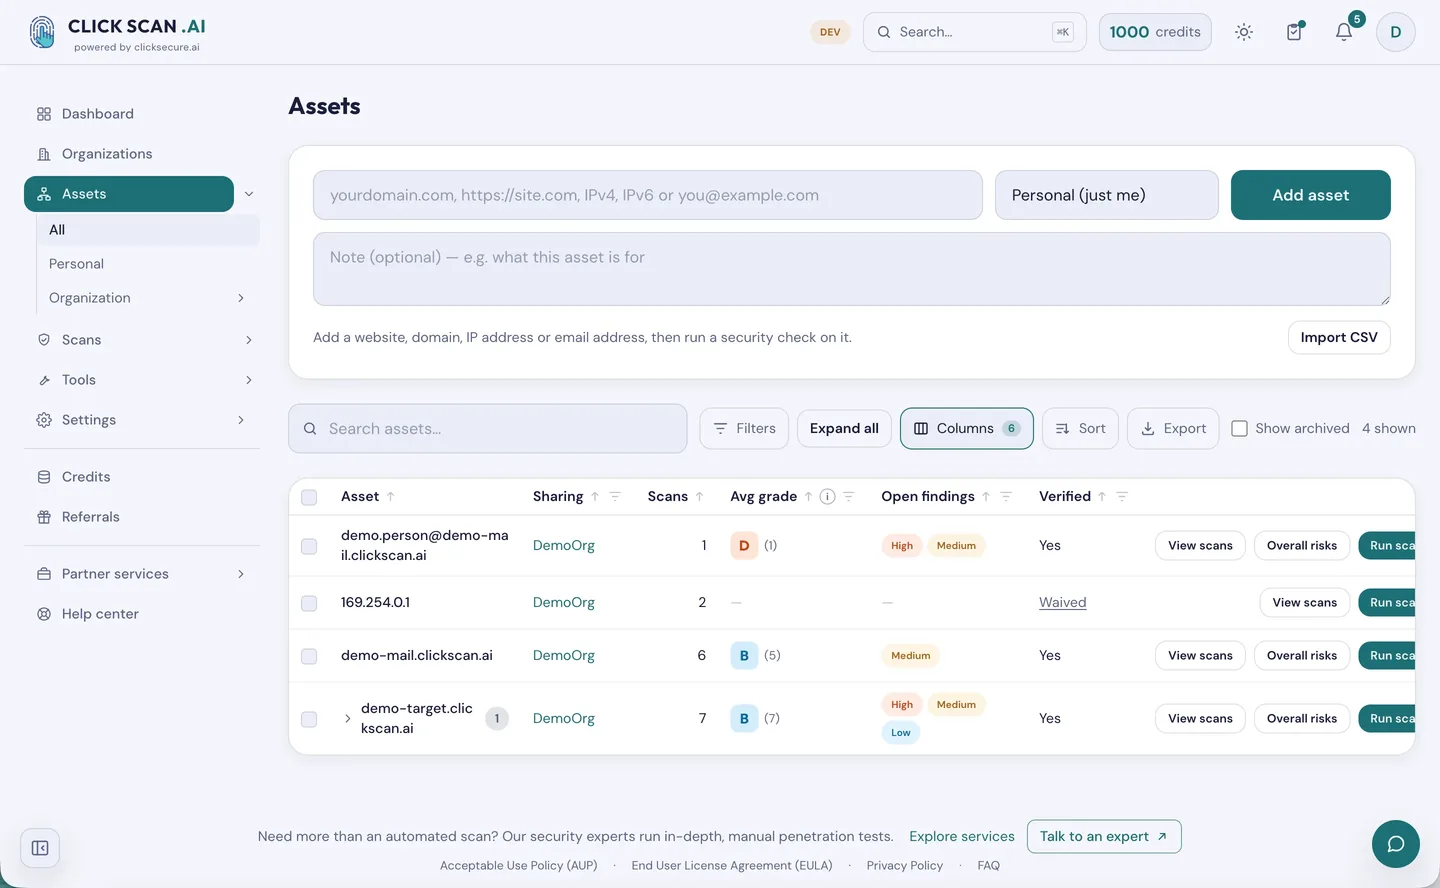The width and height of the screenshot is (1440, 888).
Task: Open the Columns chooser dropdown
Action: [966, 428]
